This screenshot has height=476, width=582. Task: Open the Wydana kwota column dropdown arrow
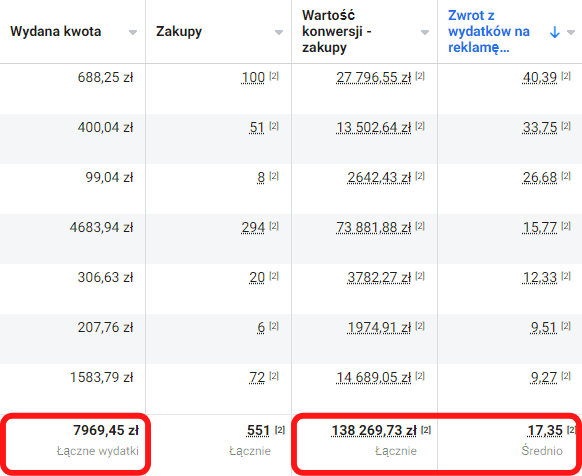click(133, 33)
